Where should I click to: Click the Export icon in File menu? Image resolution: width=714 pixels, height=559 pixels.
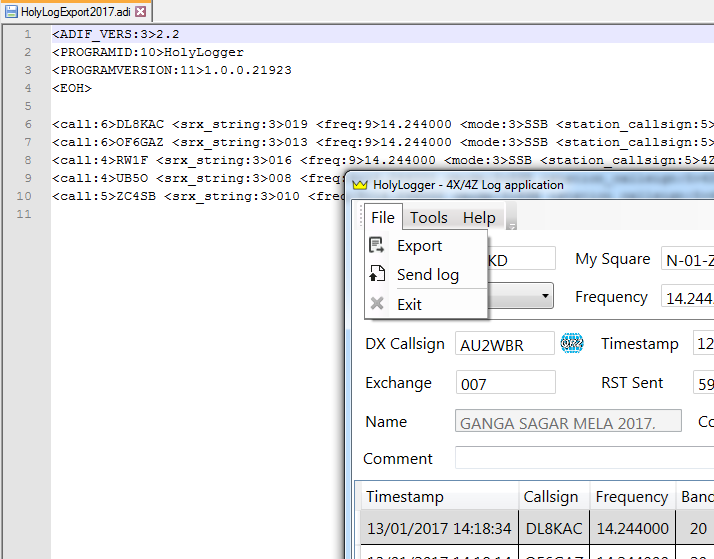pyautogui.click(x=377, y=245)
